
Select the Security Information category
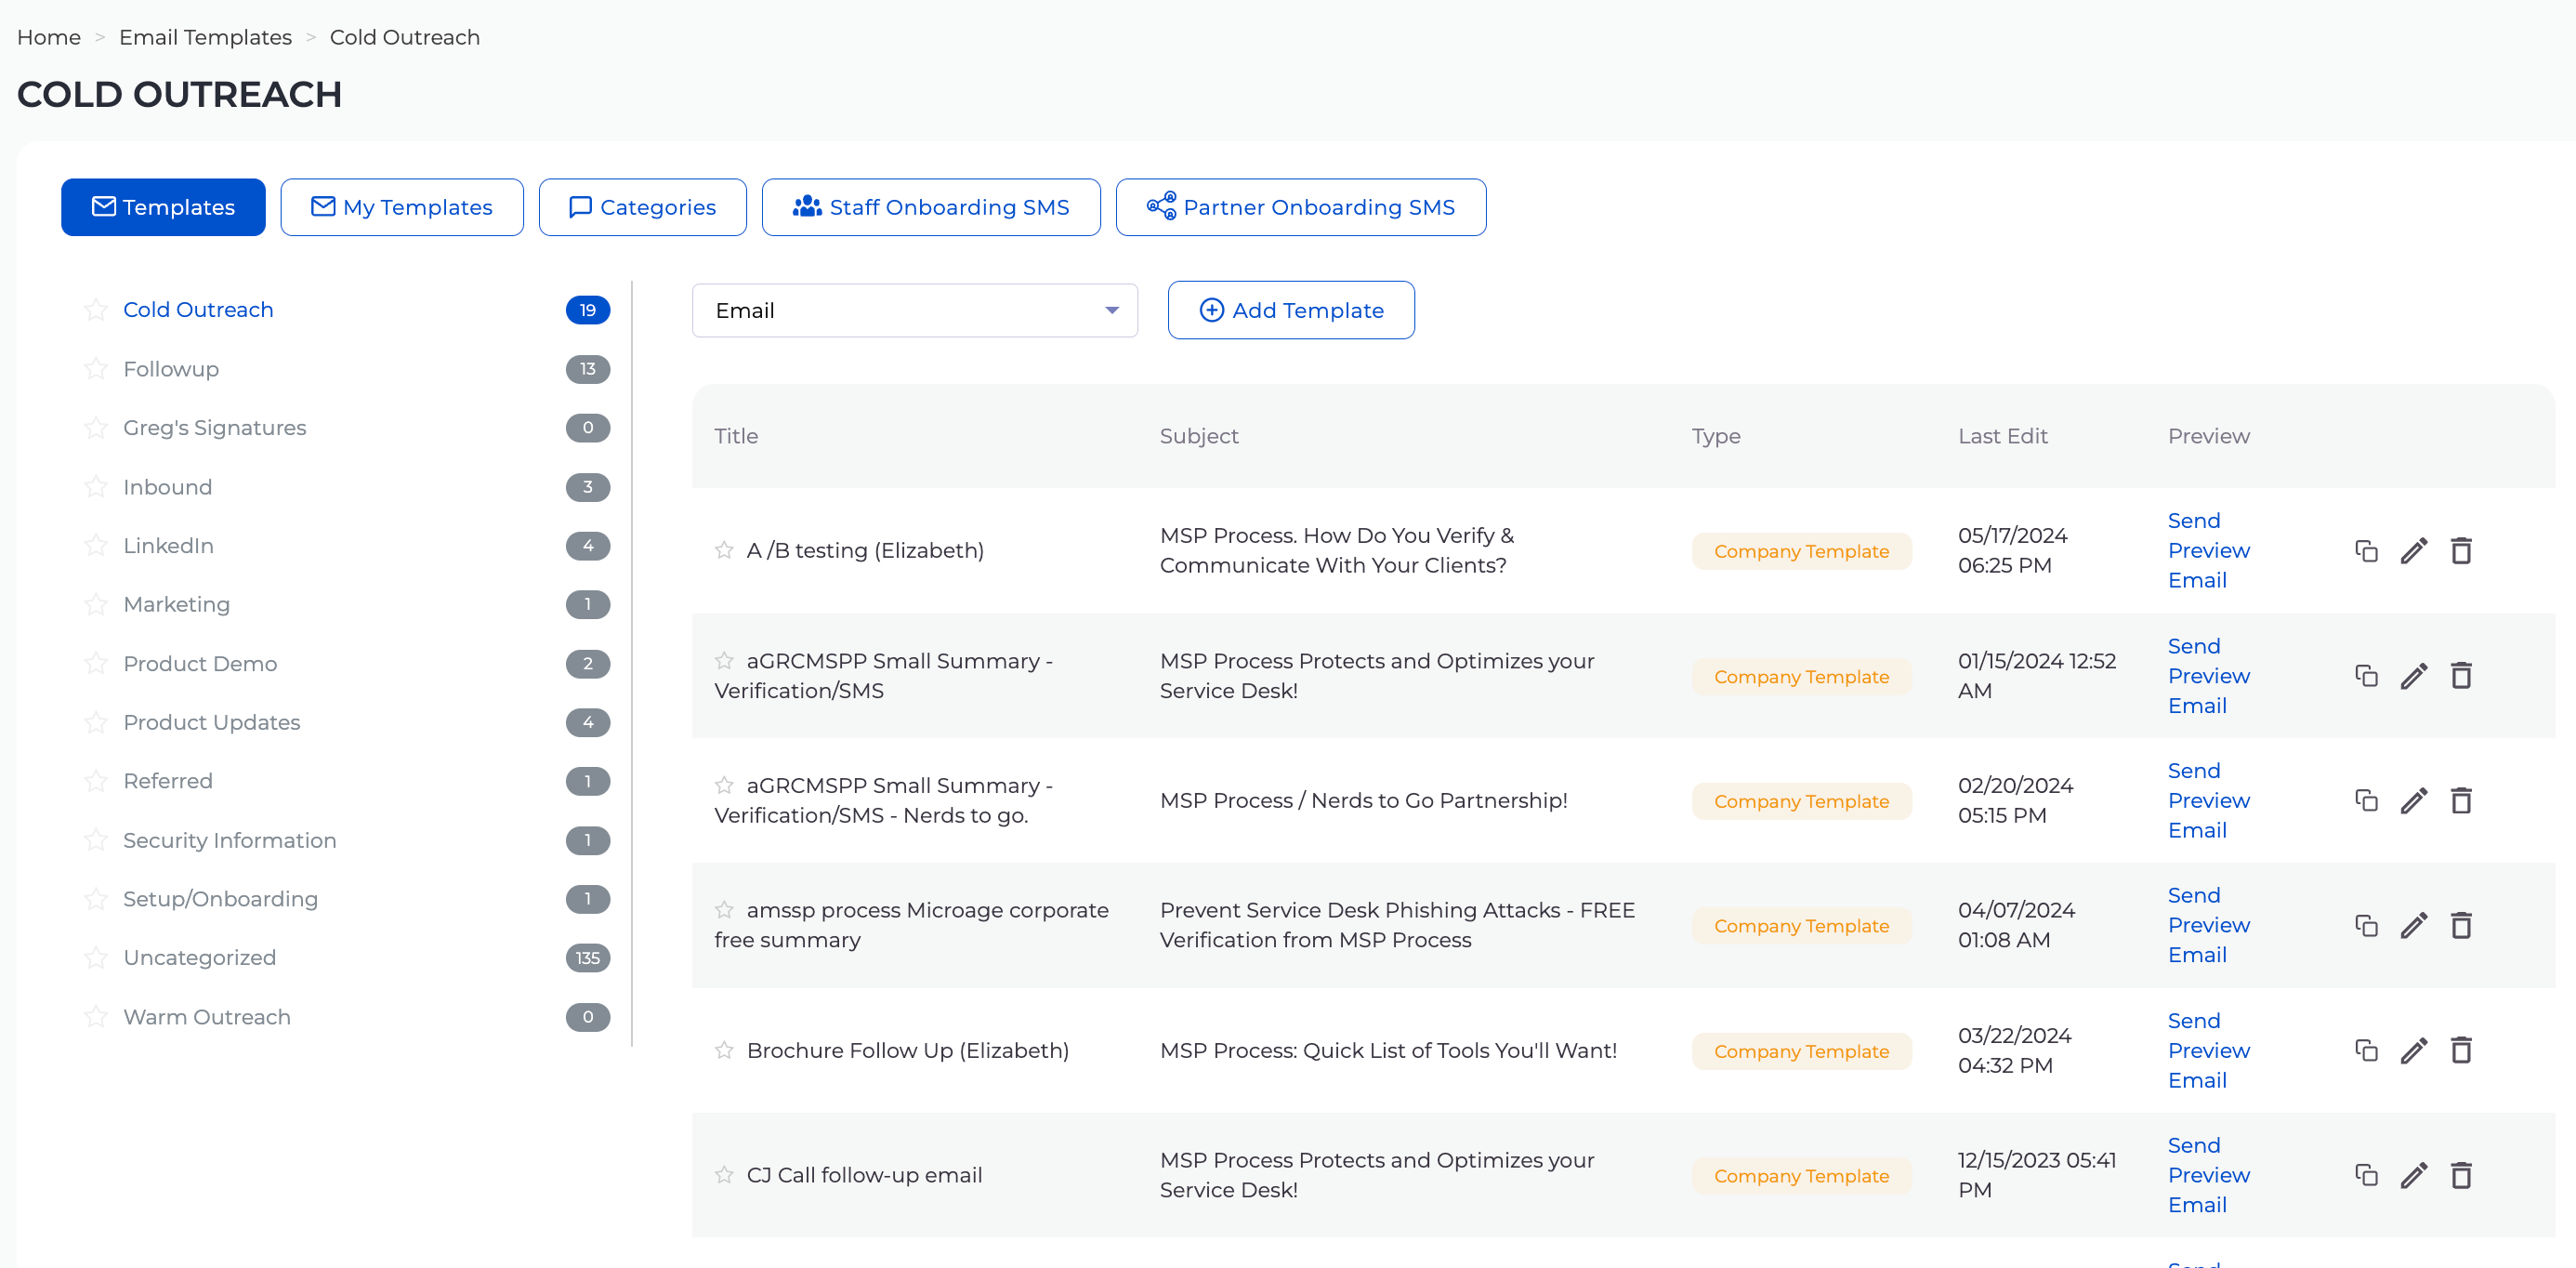229,840
